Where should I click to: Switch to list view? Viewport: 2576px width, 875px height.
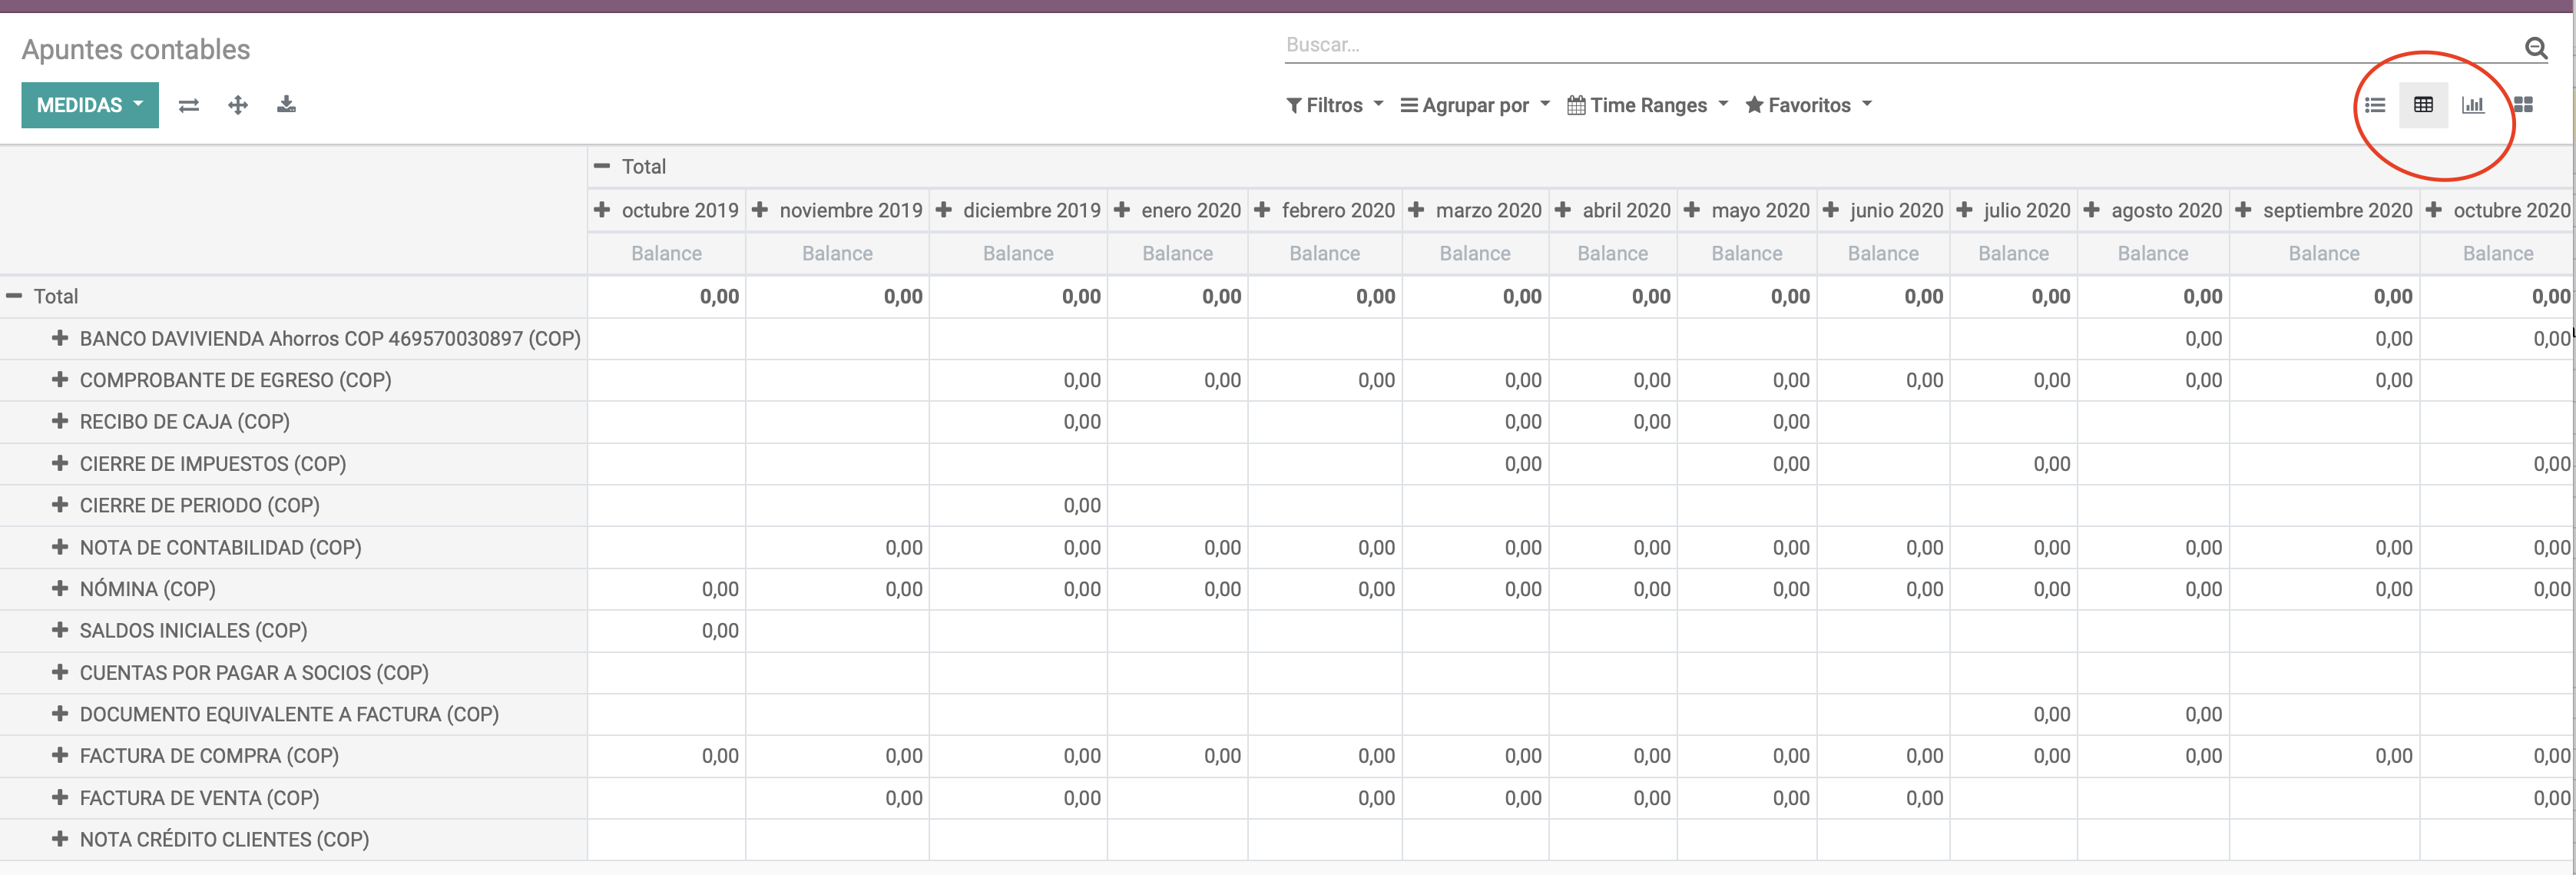(2375, 105)
